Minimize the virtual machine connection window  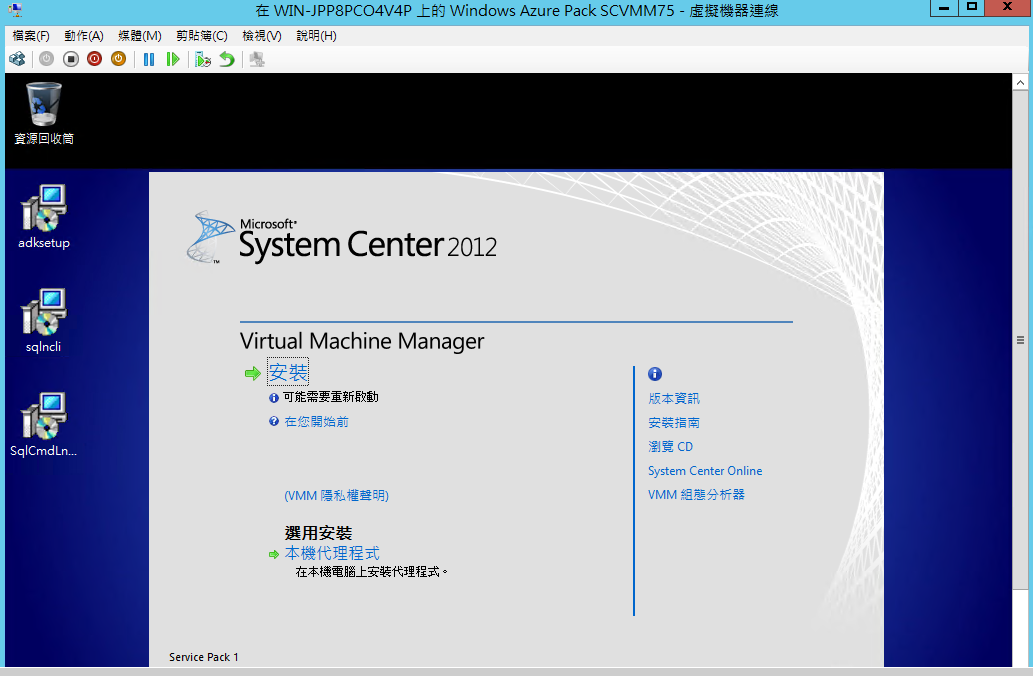tap(944, 8)
